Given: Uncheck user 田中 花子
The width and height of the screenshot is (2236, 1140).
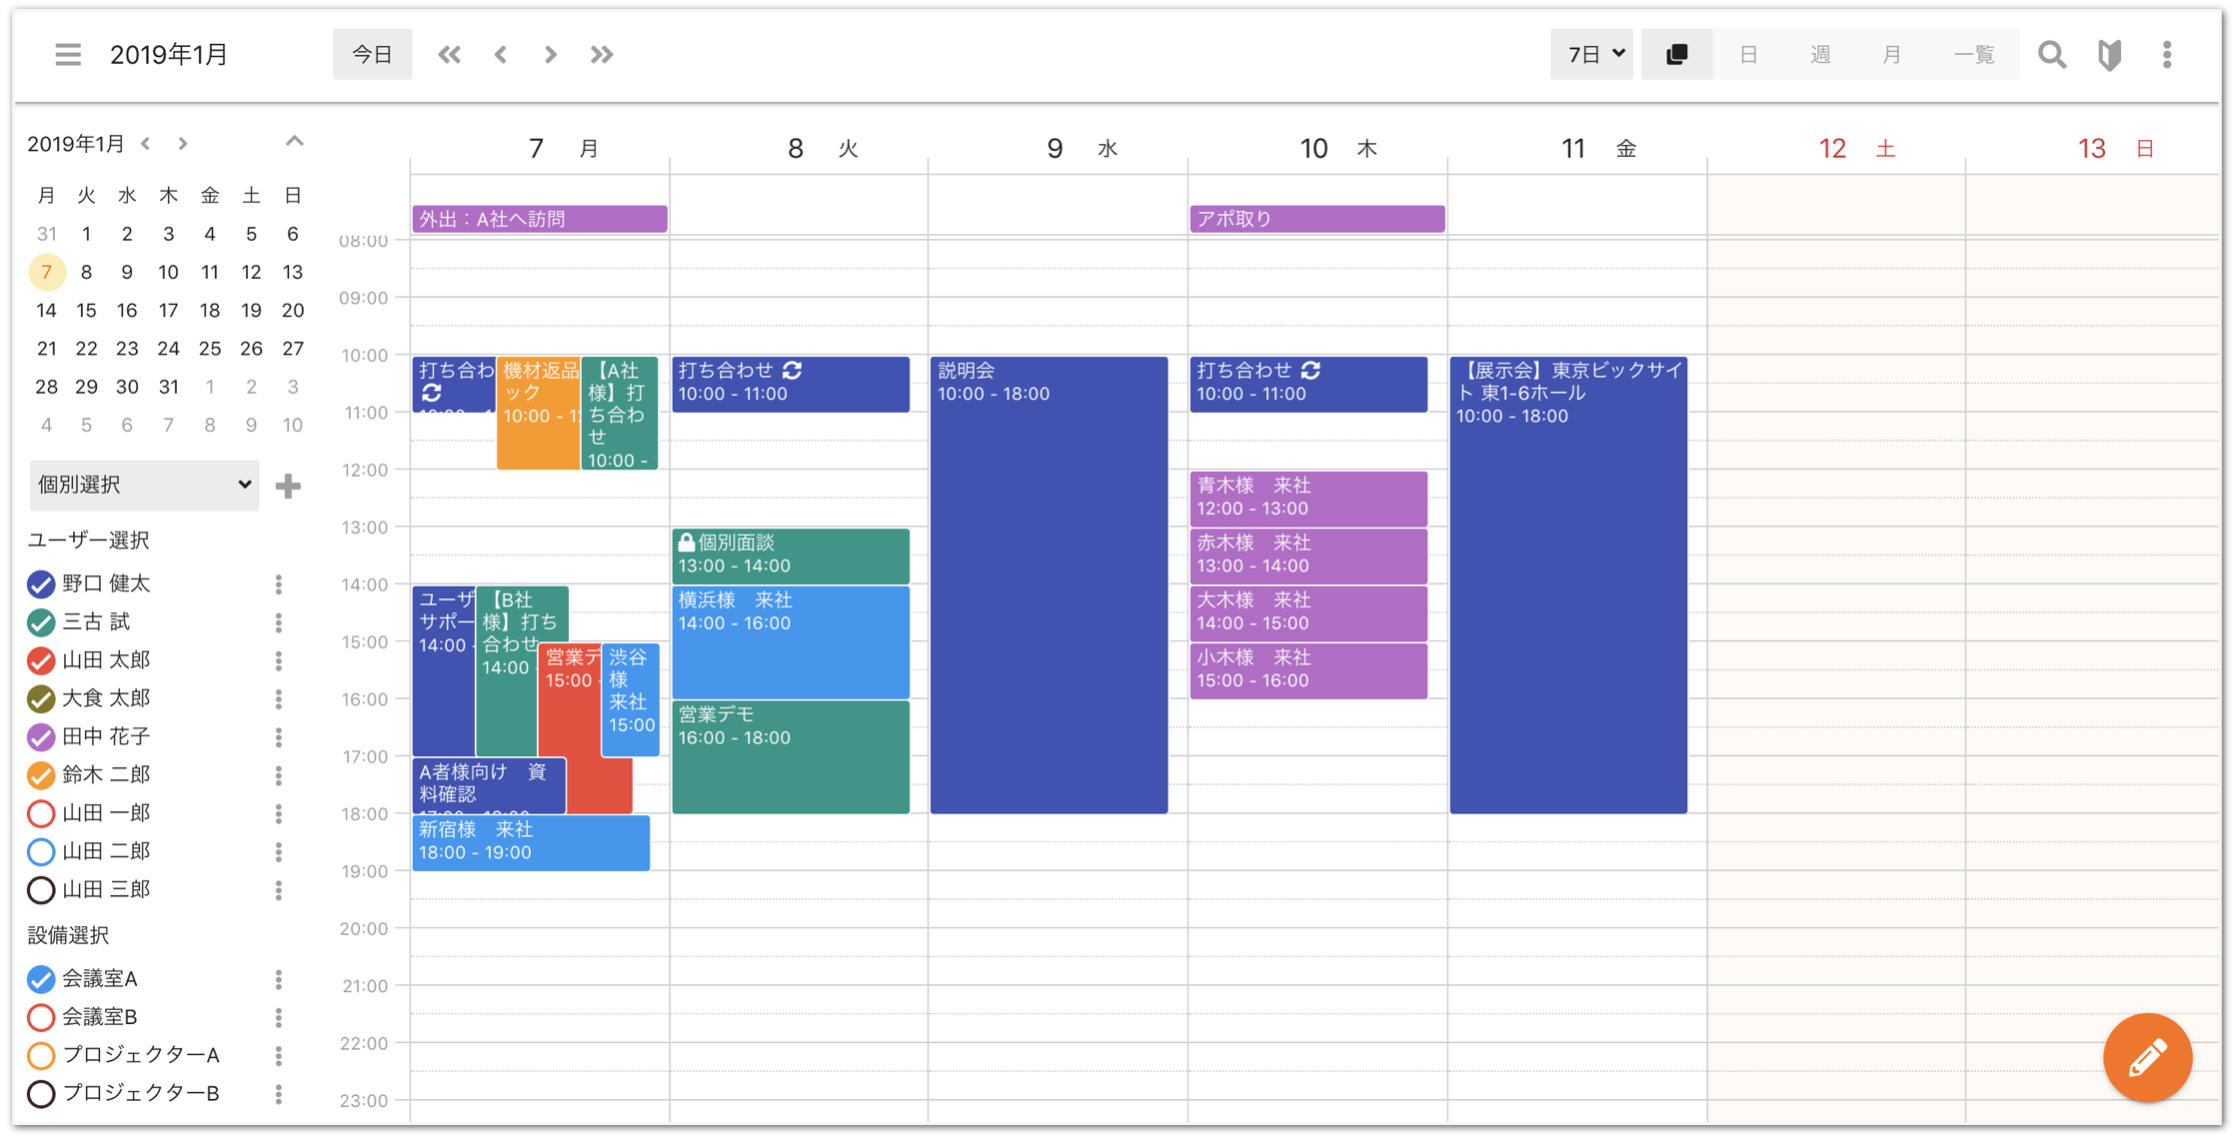Looking at the screenshot, I should (41, 737).
